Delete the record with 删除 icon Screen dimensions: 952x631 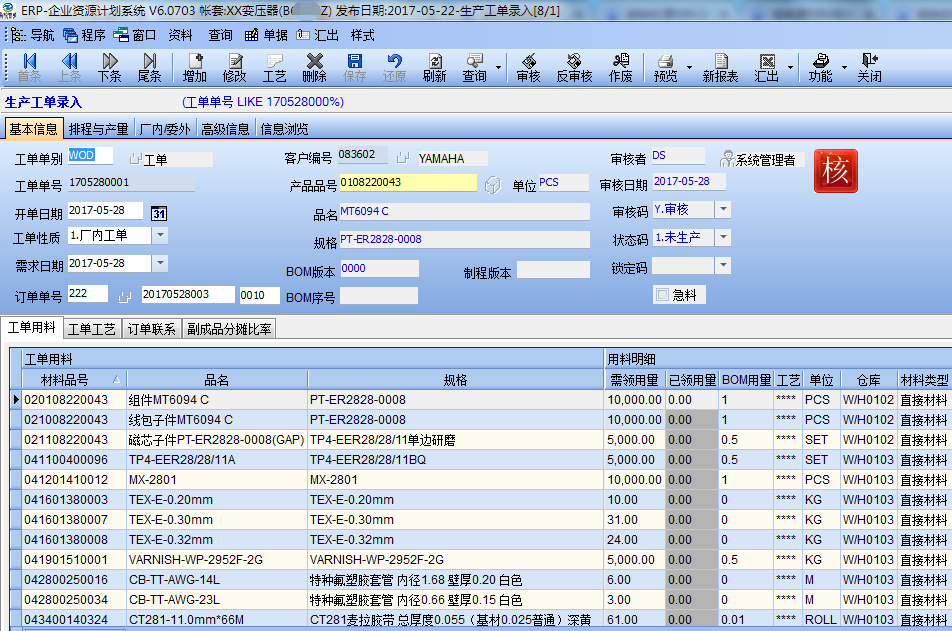pos(314,67)
